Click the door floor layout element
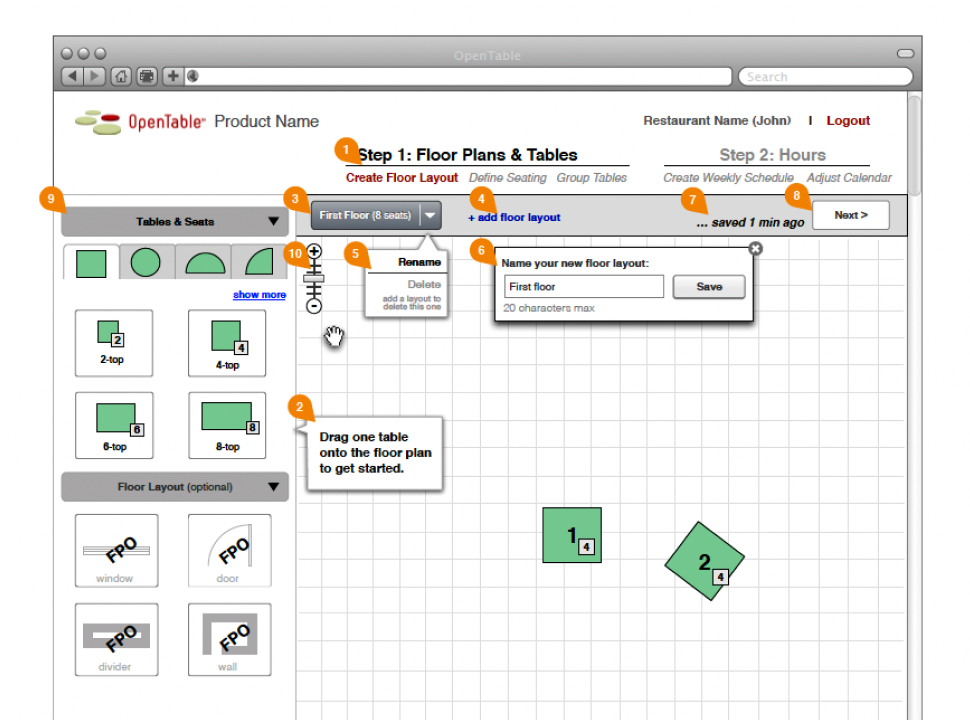 228,551
